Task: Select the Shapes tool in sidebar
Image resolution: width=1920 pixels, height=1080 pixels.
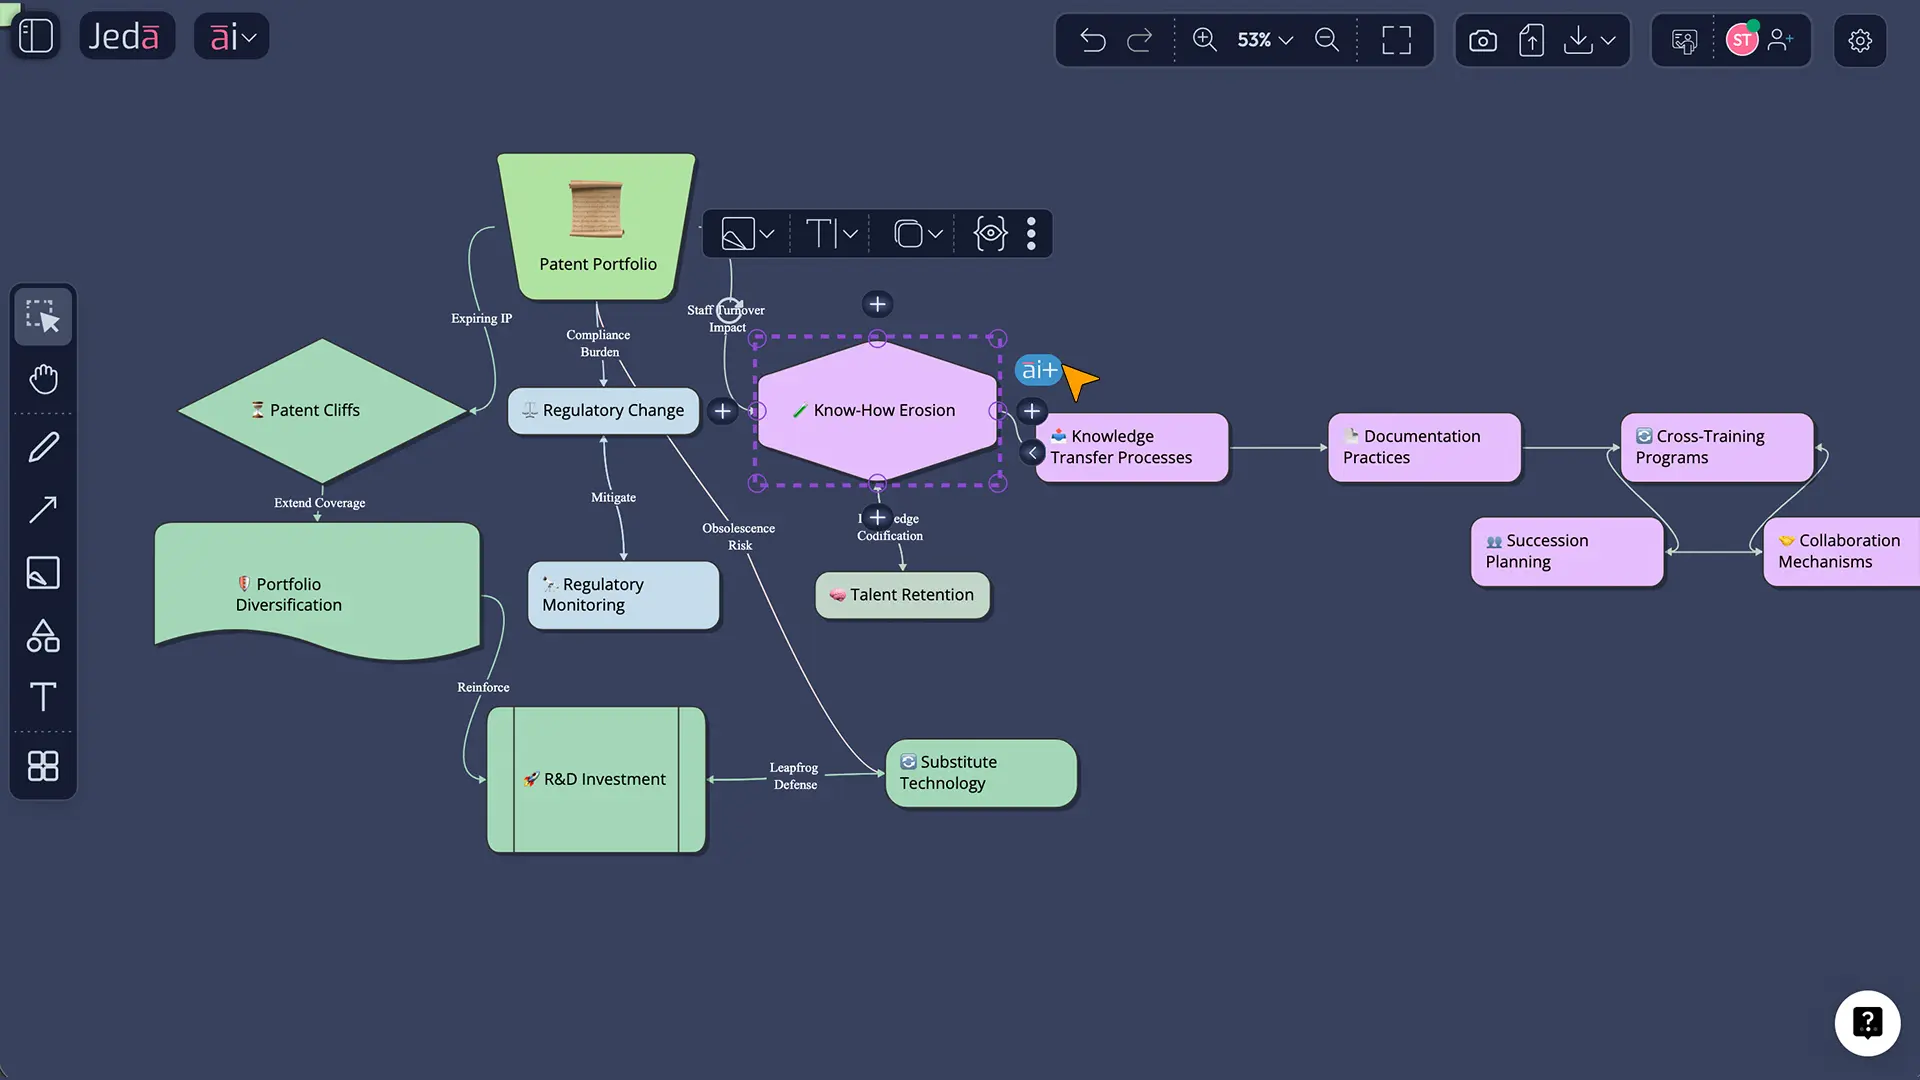Action: click(x=43, y=636)
